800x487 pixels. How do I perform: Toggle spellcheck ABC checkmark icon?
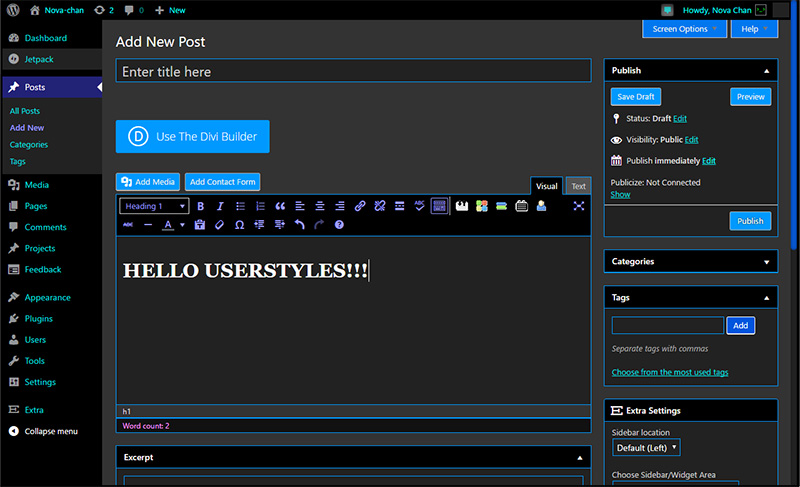[419, 206]
